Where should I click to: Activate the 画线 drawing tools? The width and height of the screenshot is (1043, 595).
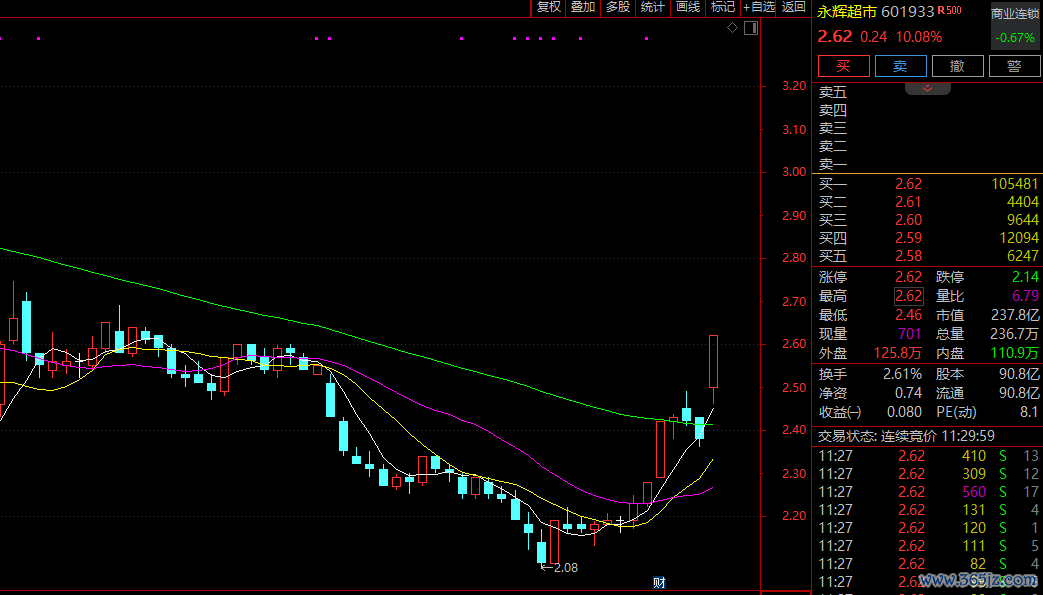pos(688,7)
